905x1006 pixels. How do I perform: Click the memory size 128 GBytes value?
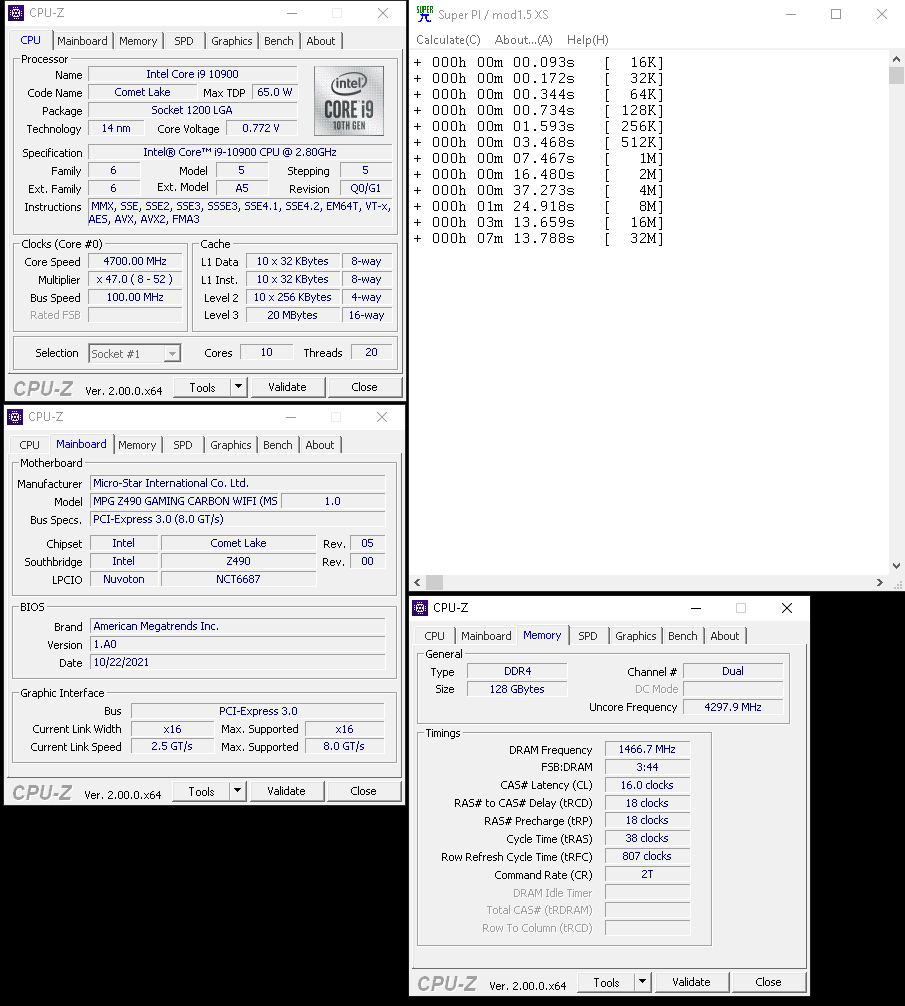(517, 689)
